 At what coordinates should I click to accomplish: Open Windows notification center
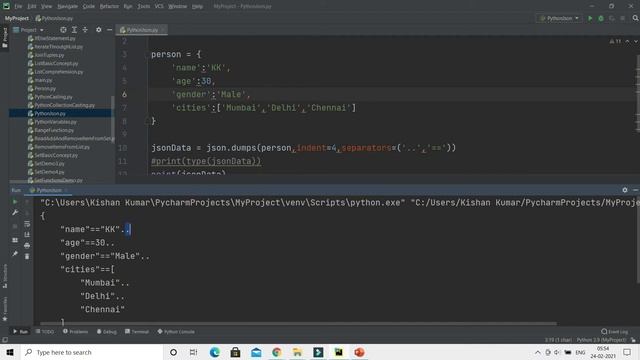627,352
